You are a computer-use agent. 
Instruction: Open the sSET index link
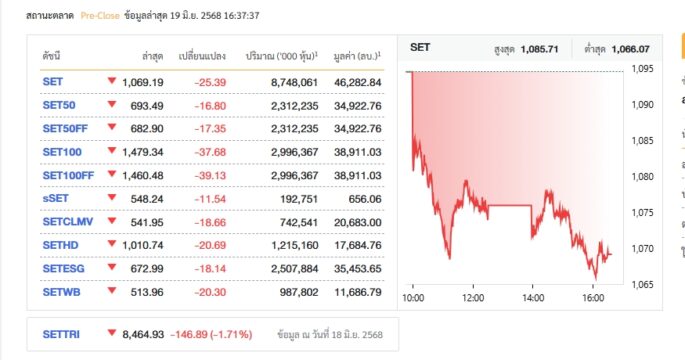[x=55, y=198]
